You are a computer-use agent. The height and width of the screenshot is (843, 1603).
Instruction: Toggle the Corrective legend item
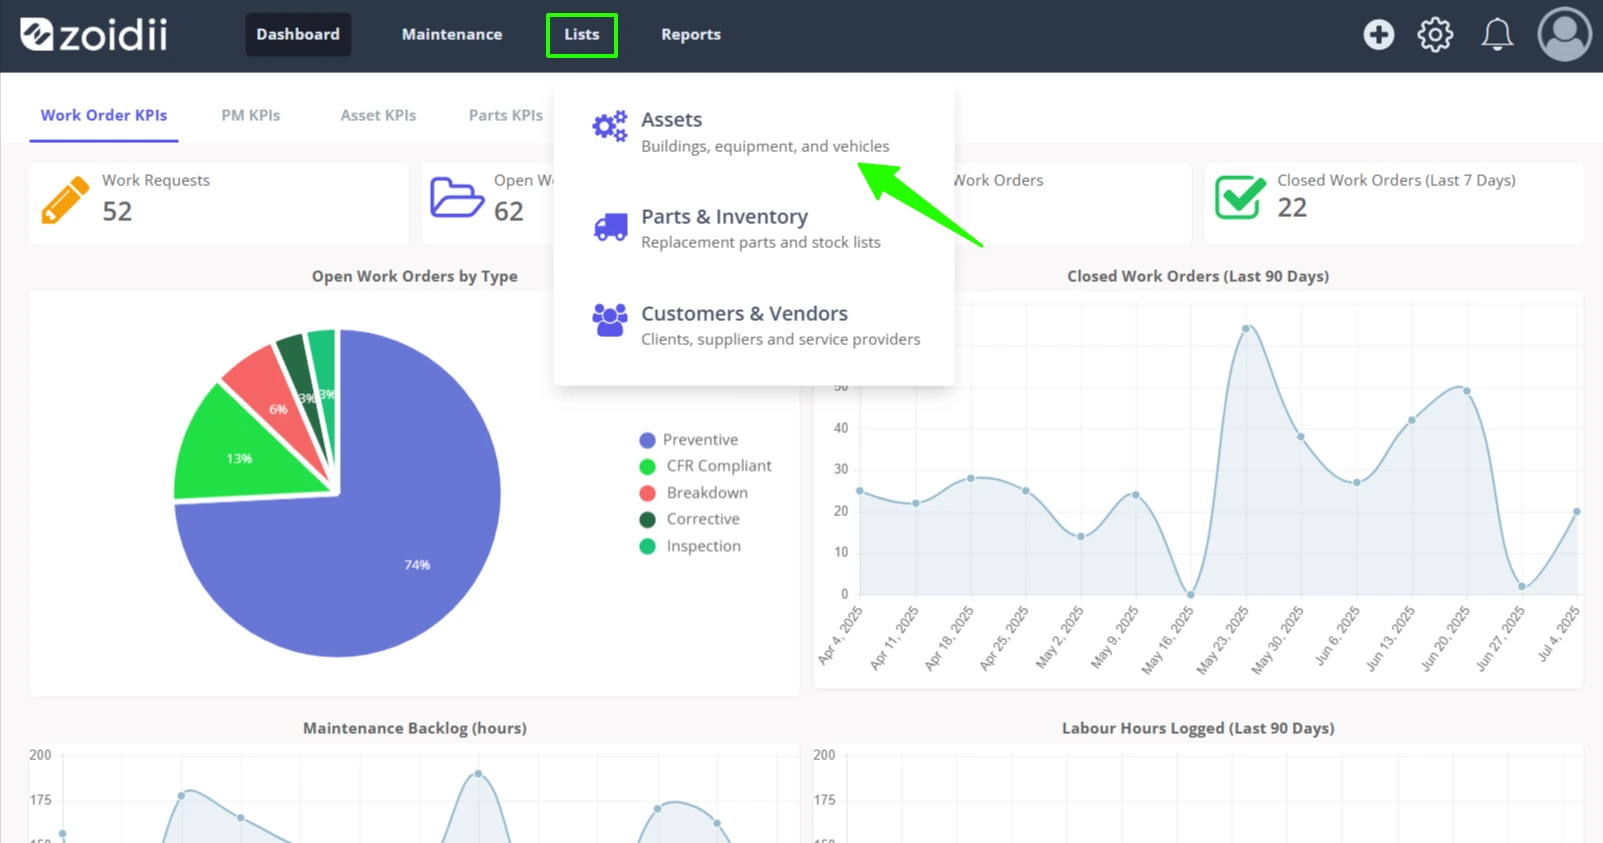point(690,519)
